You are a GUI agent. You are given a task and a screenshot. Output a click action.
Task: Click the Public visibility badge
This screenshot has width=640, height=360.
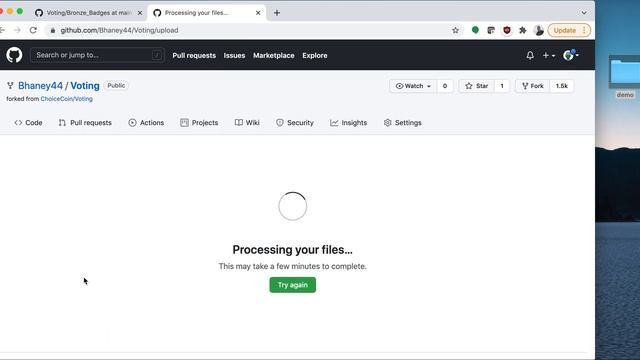[116, 85]
